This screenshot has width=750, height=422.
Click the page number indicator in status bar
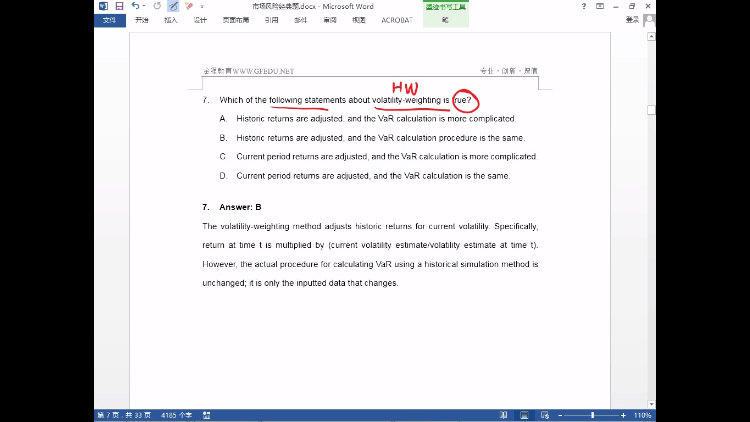click(124, 415)
